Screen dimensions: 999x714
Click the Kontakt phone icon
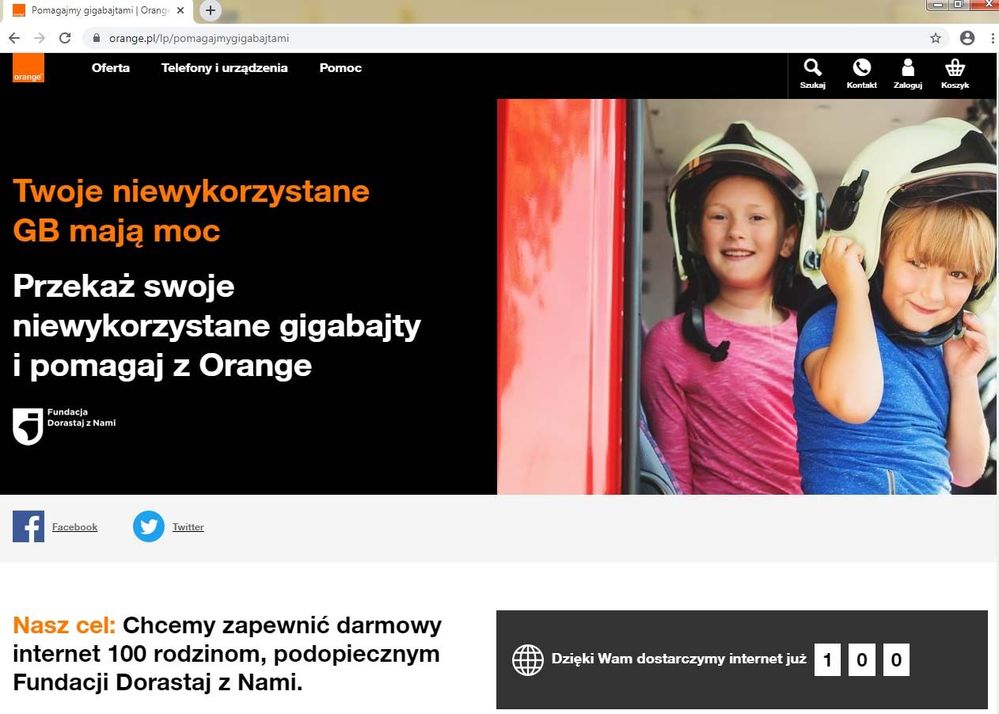[861, 68]
